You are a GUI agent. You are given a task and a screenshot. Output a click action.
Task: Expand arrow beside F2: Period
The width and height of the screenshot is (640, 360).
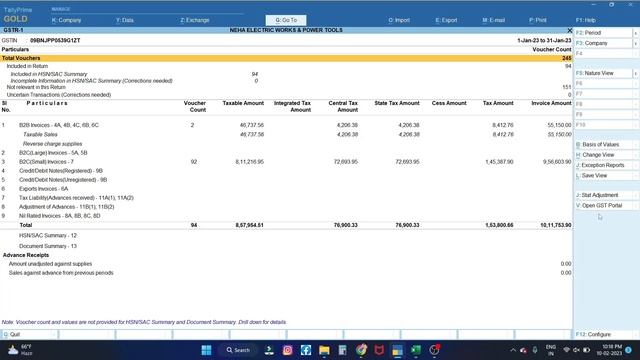pyautogui.click(x=636, y=33)
